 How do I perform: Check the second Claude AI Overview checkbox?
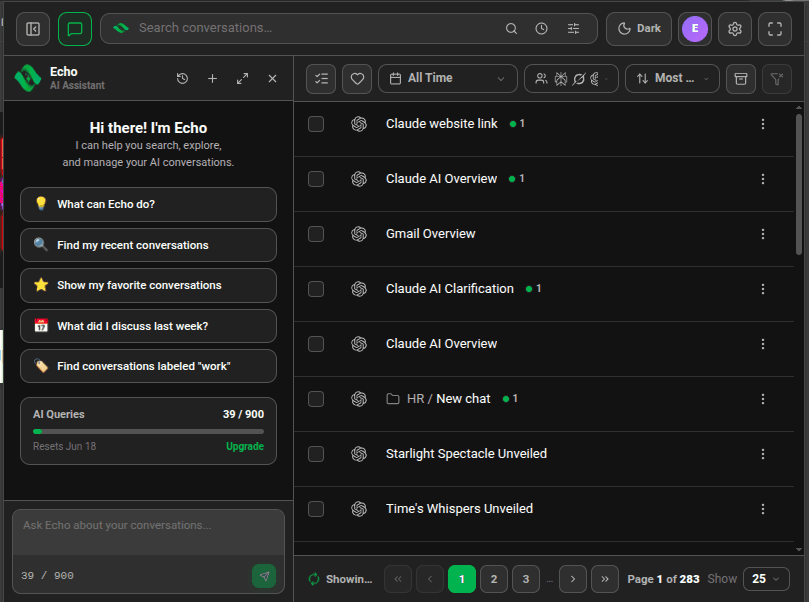(x=316, y=344)
